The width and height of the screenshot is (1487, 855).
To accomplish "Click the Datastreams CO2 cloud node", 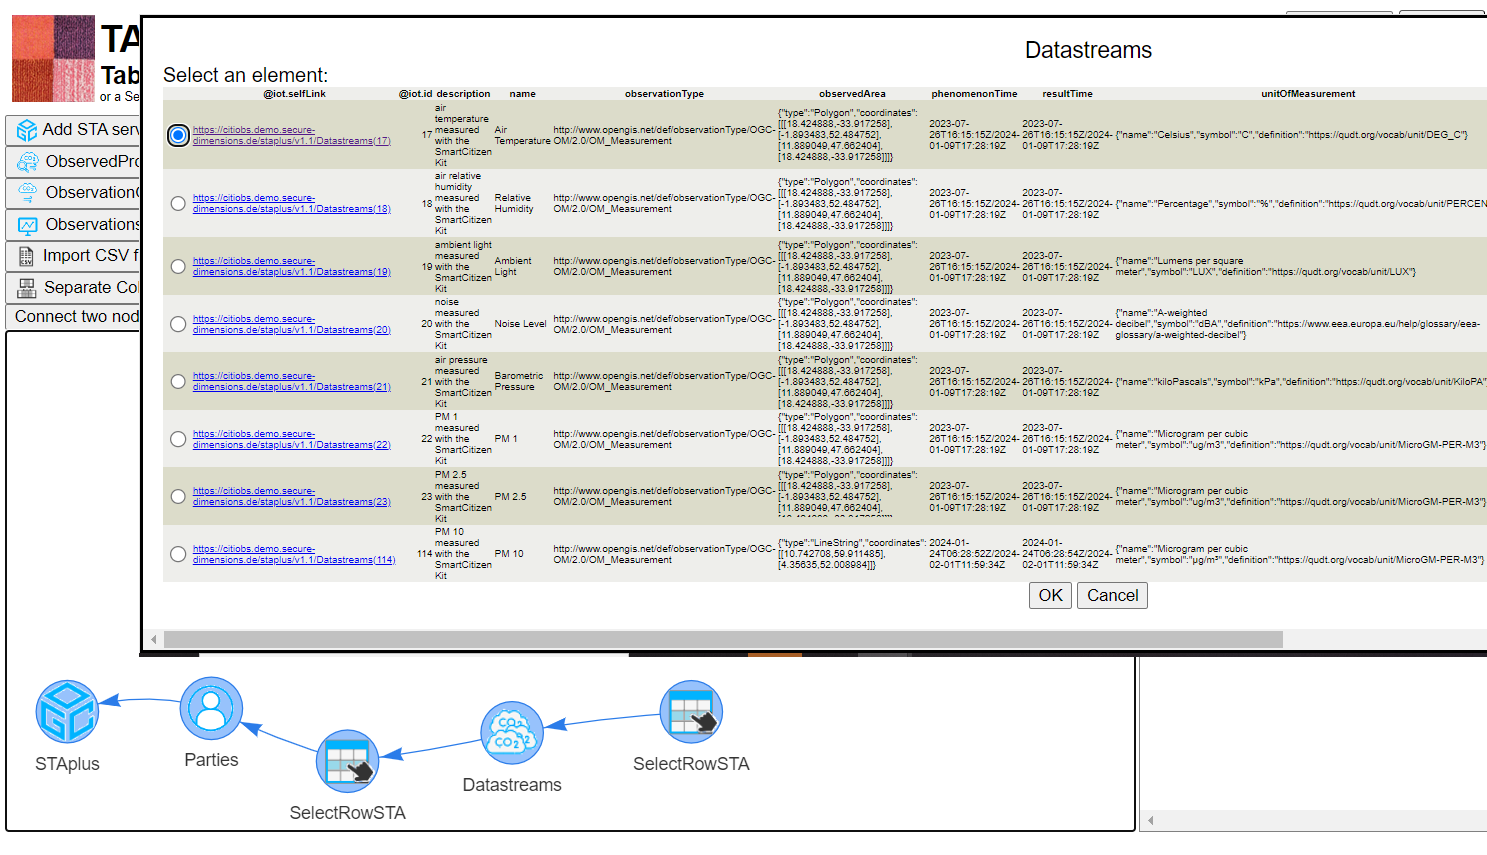I will pyautogui.click(x=512, y=733).
